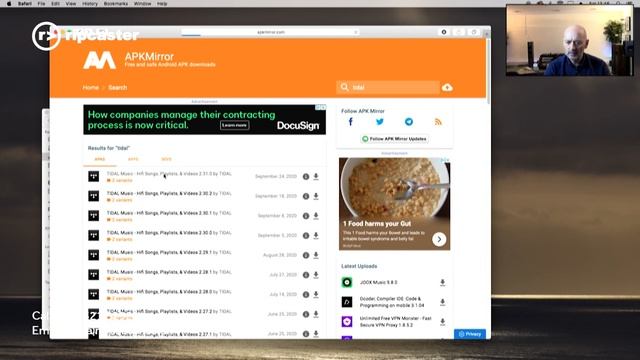The height and width of the screenshot is (360, 640).
Task: Open the RSS feed icon
Action: pos(438,122)
